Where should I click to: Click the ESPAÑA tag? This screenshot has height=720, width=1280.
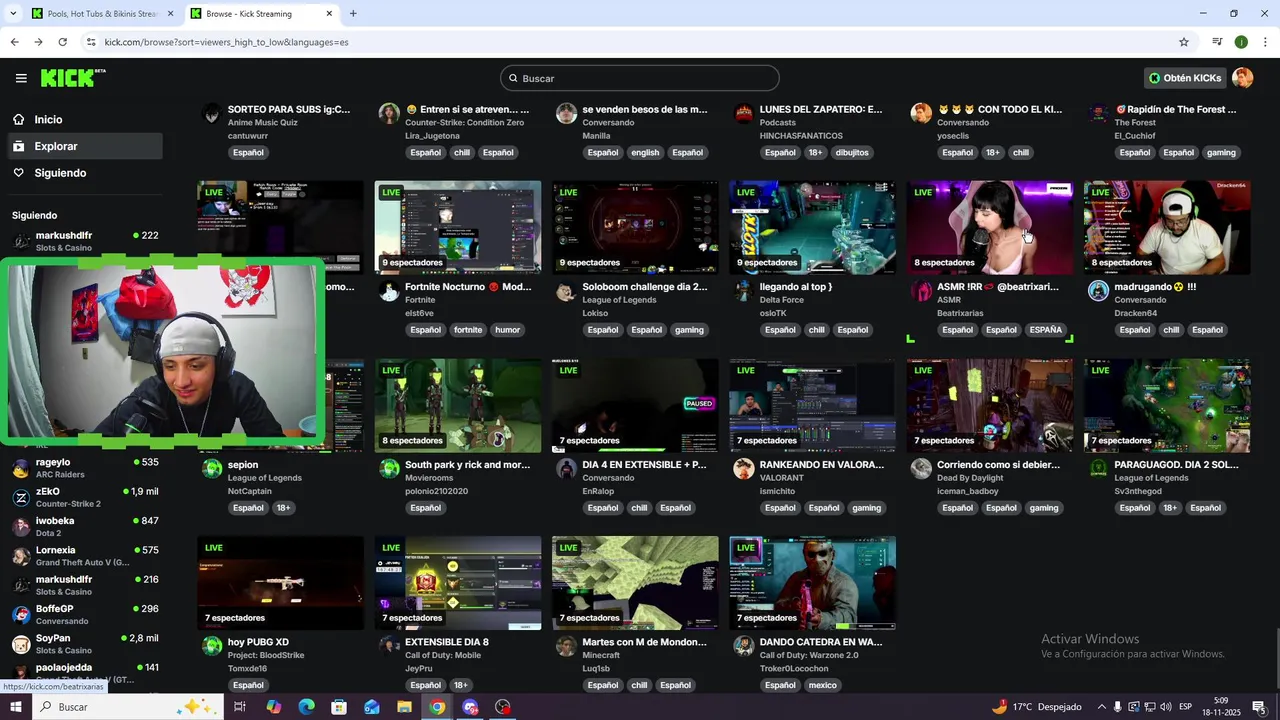coord(1046,330)
